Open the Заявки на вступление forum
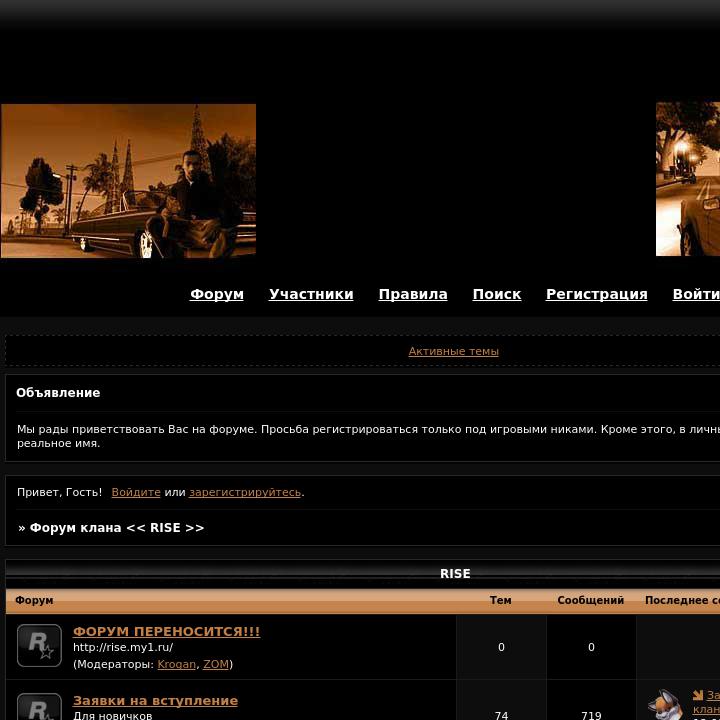This screenshot has height=720, width=720. [155, 701]
